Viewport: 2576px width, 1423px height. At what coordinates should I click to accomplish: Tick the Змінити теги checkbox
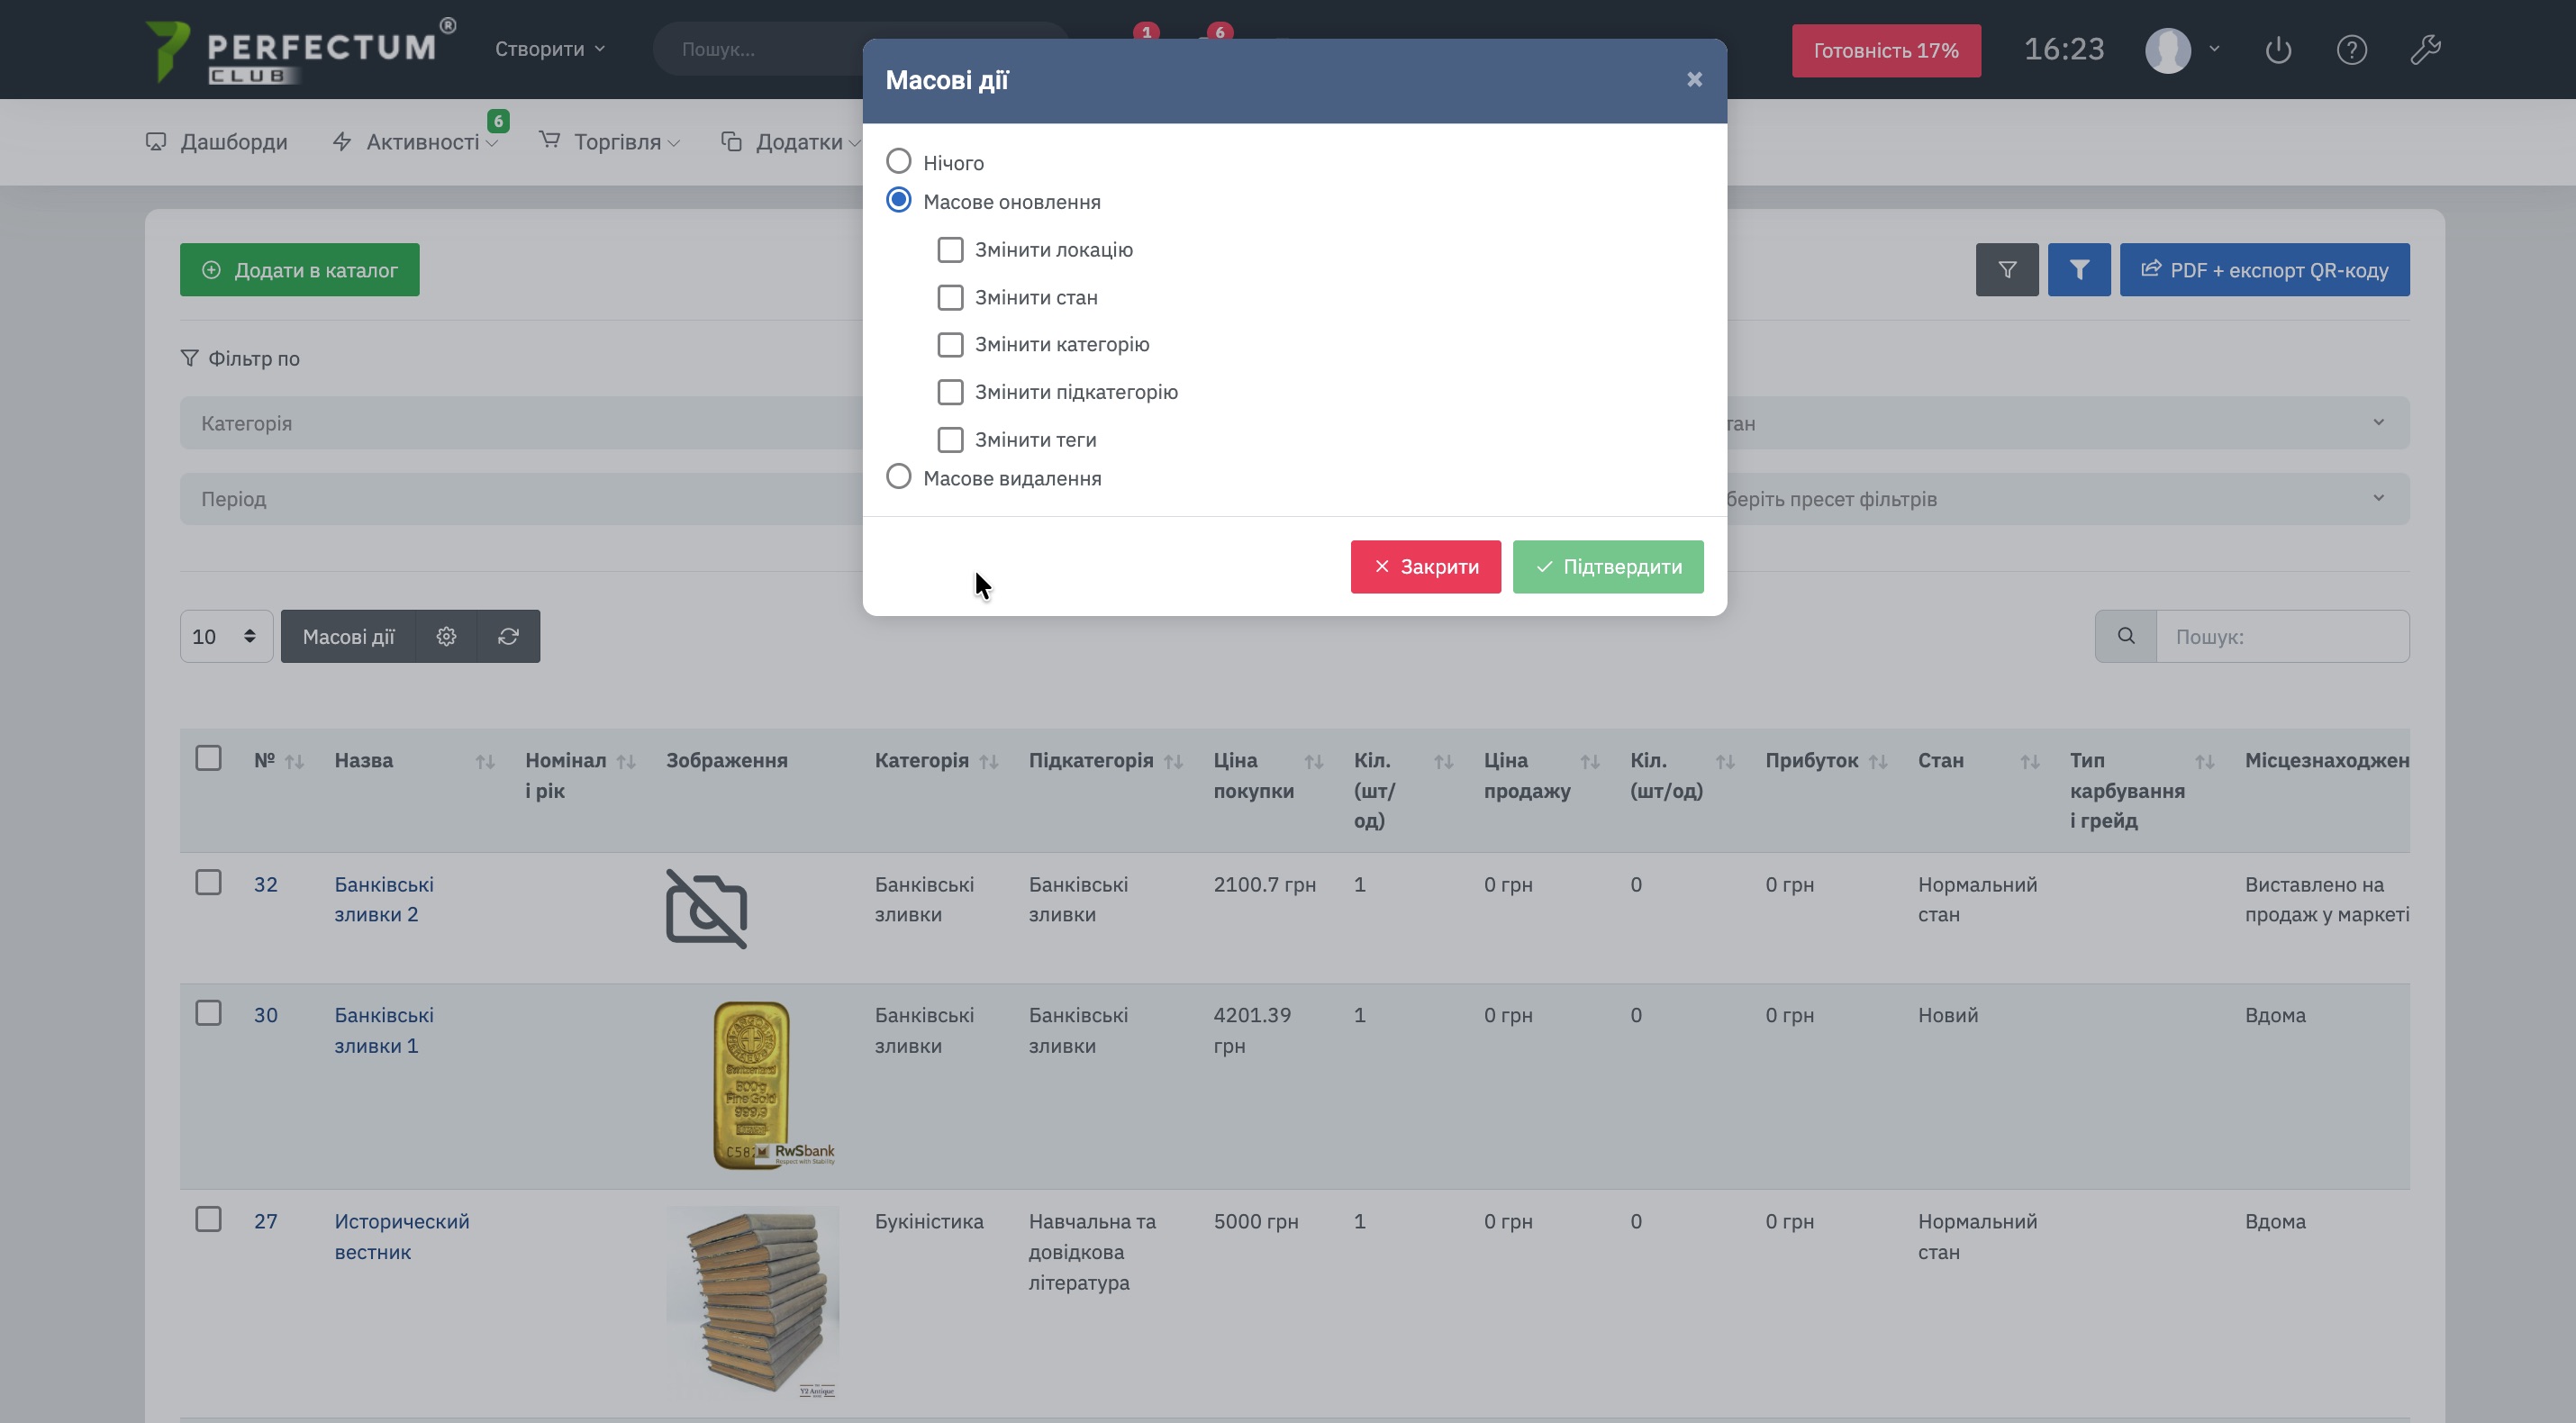[950, 440]
